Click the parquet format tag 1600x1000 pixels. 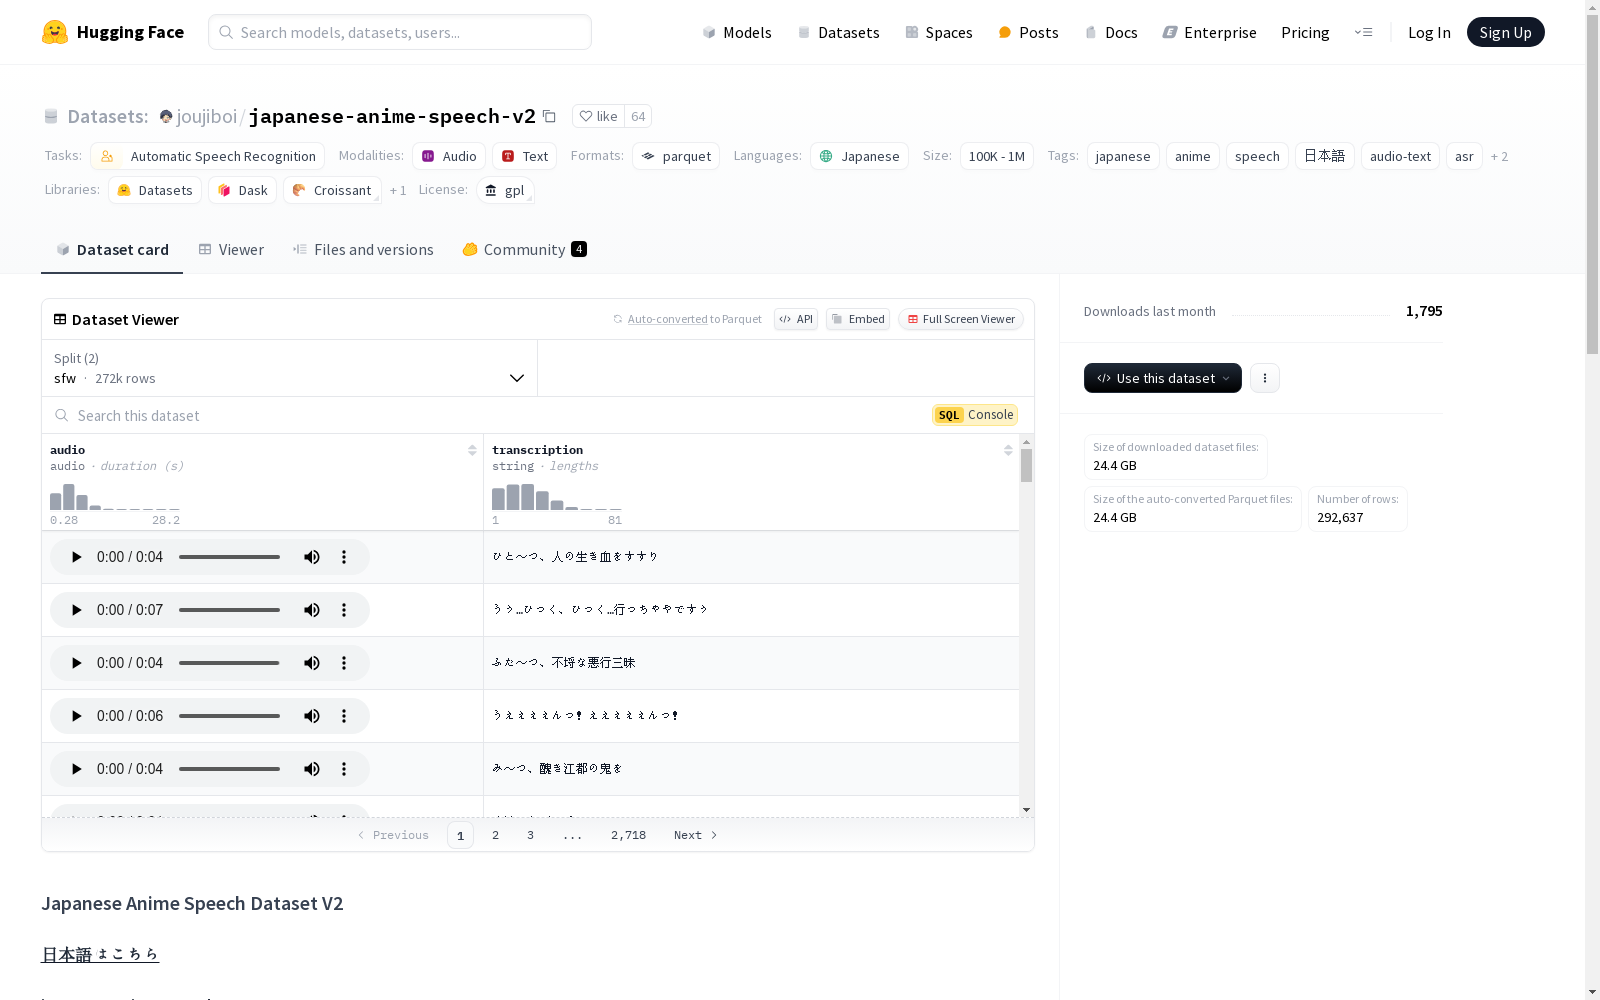coord(676,156)
